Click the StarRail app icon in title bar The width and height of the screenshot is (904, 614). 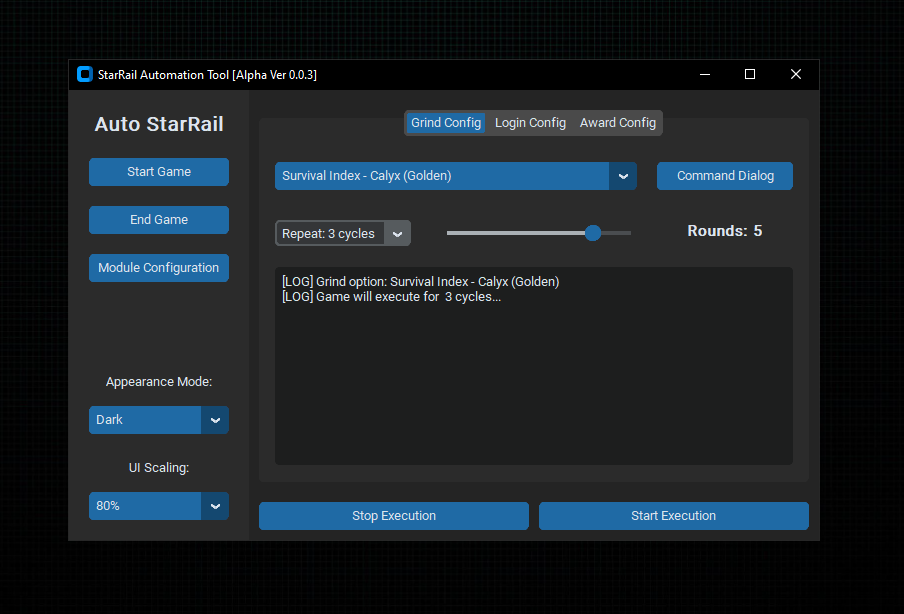coord(85,74)
